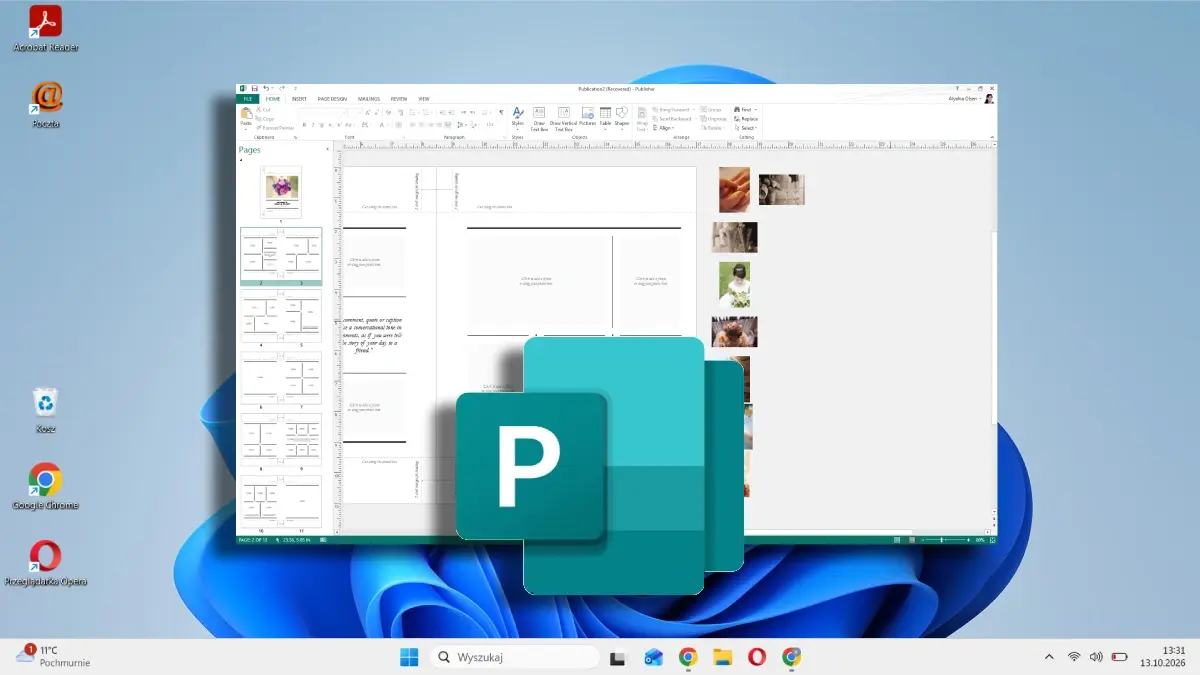The image size is (1200, 675).
Task: Click the Opera icon on the taskbar
Action: click(x=757, y=657)
